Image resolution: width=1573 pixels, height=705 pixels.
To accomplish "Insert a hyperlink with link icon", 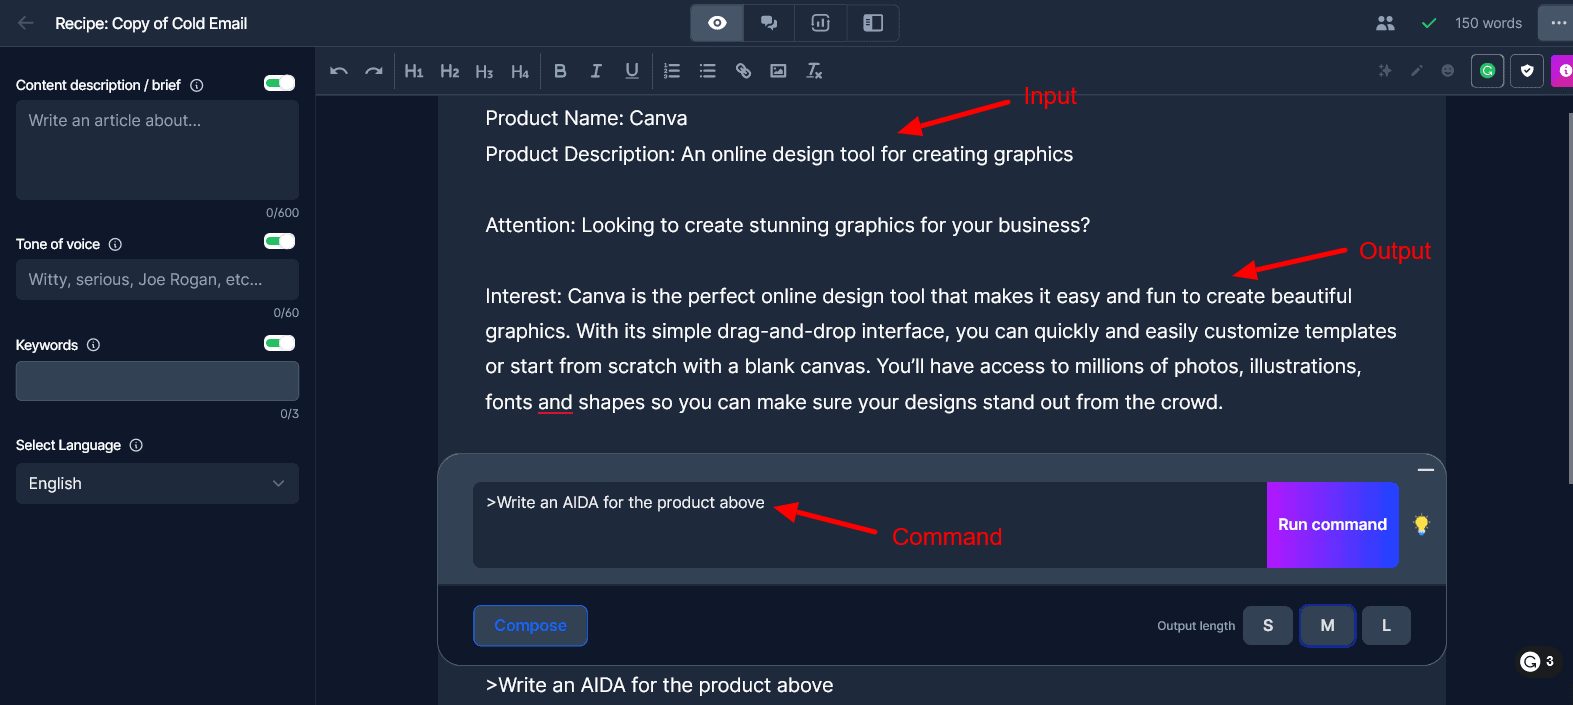I will click(743, 71).
